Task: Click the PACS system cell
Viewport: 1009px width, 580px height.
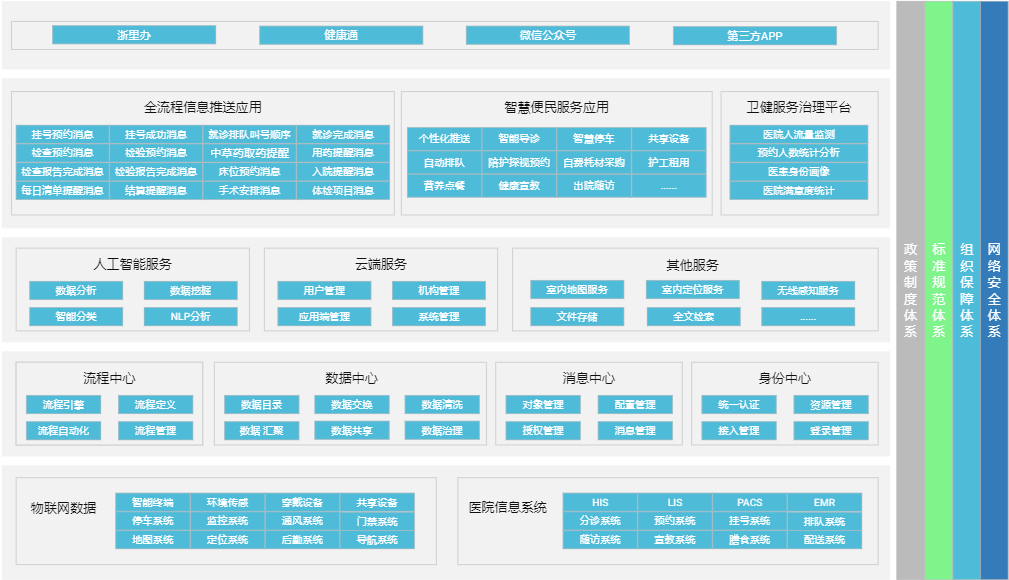Action: [749, 502]
